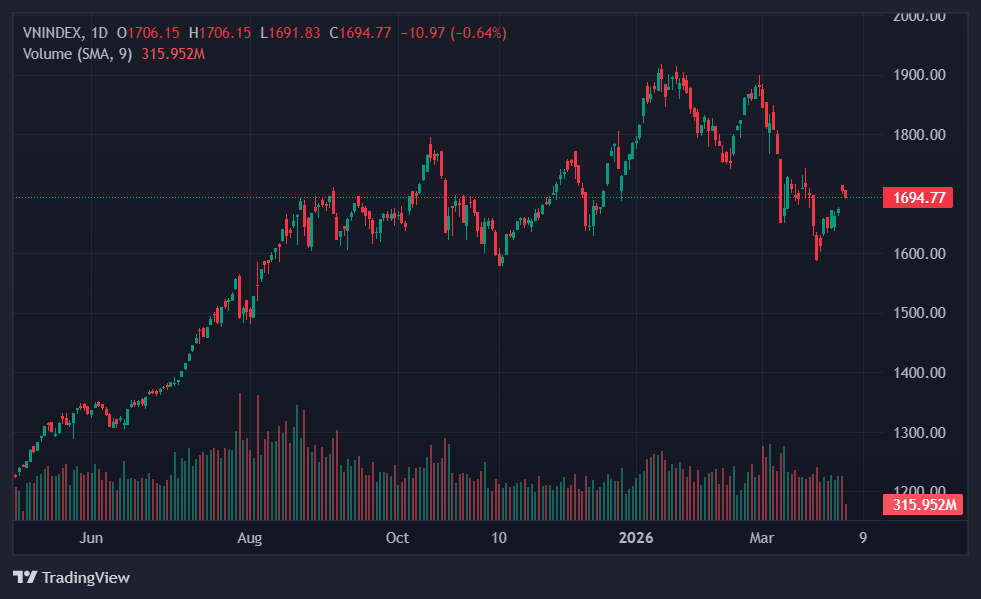Select the Volume (SMA, 9) indicator legend

coord(78,53)
